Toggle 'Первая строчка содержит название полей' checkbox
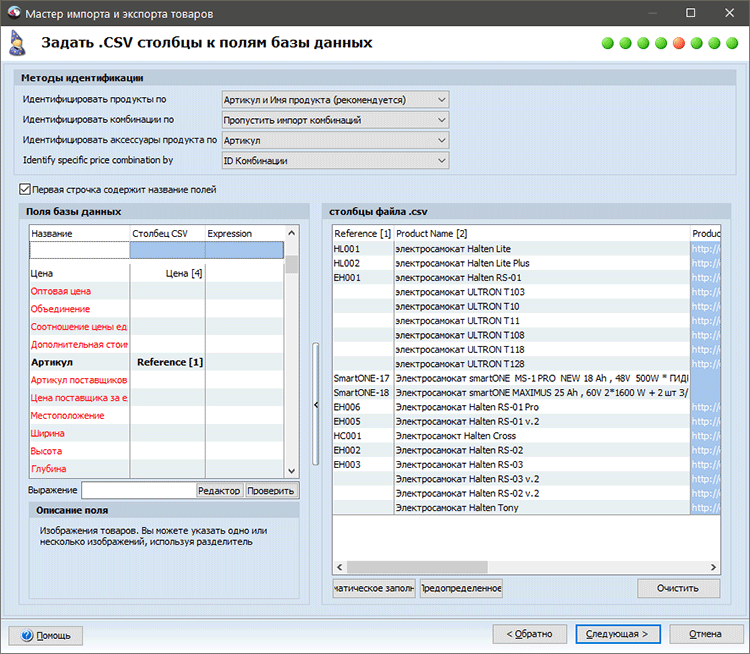750x654 pixels. coord(25,189)
